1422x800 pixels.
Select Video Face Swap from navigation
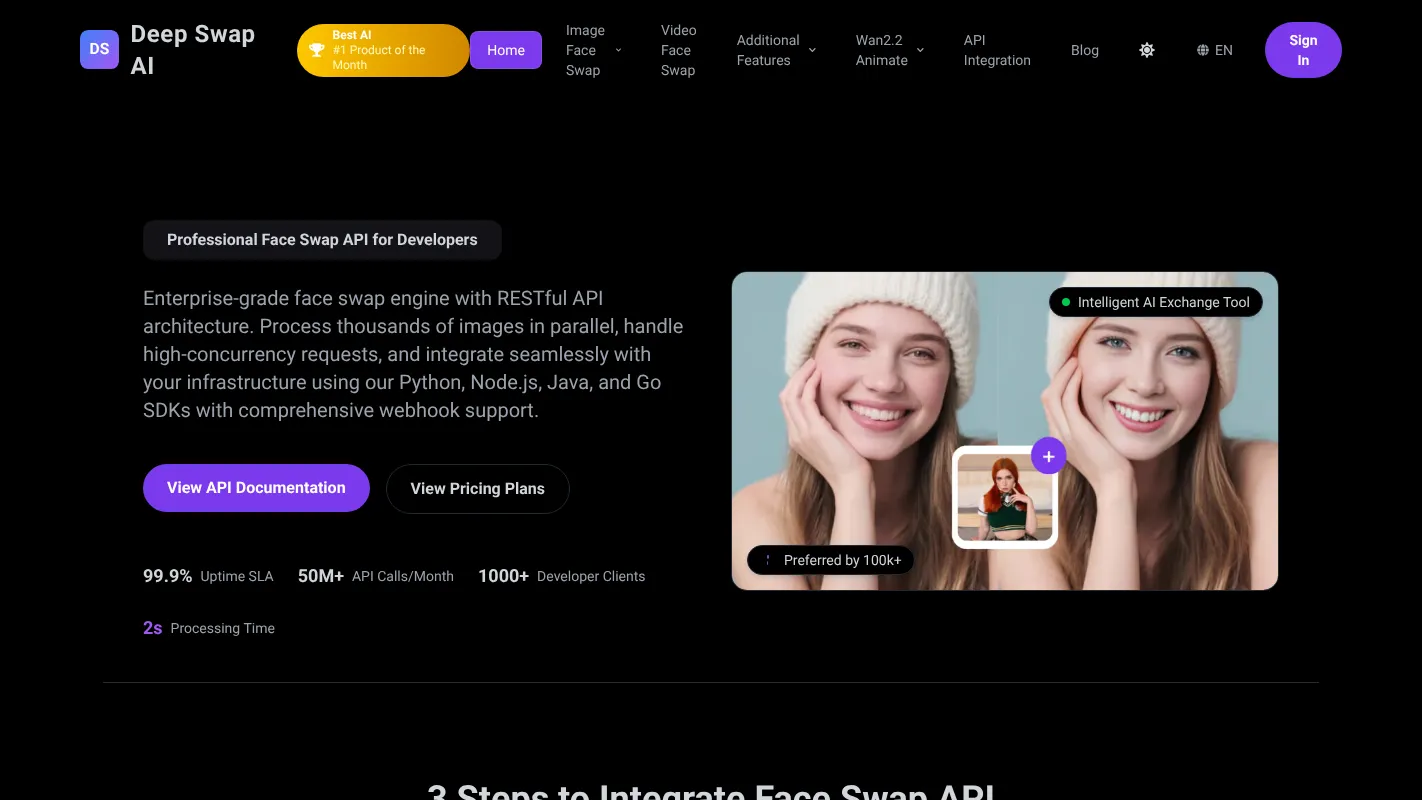coord(678,49)
